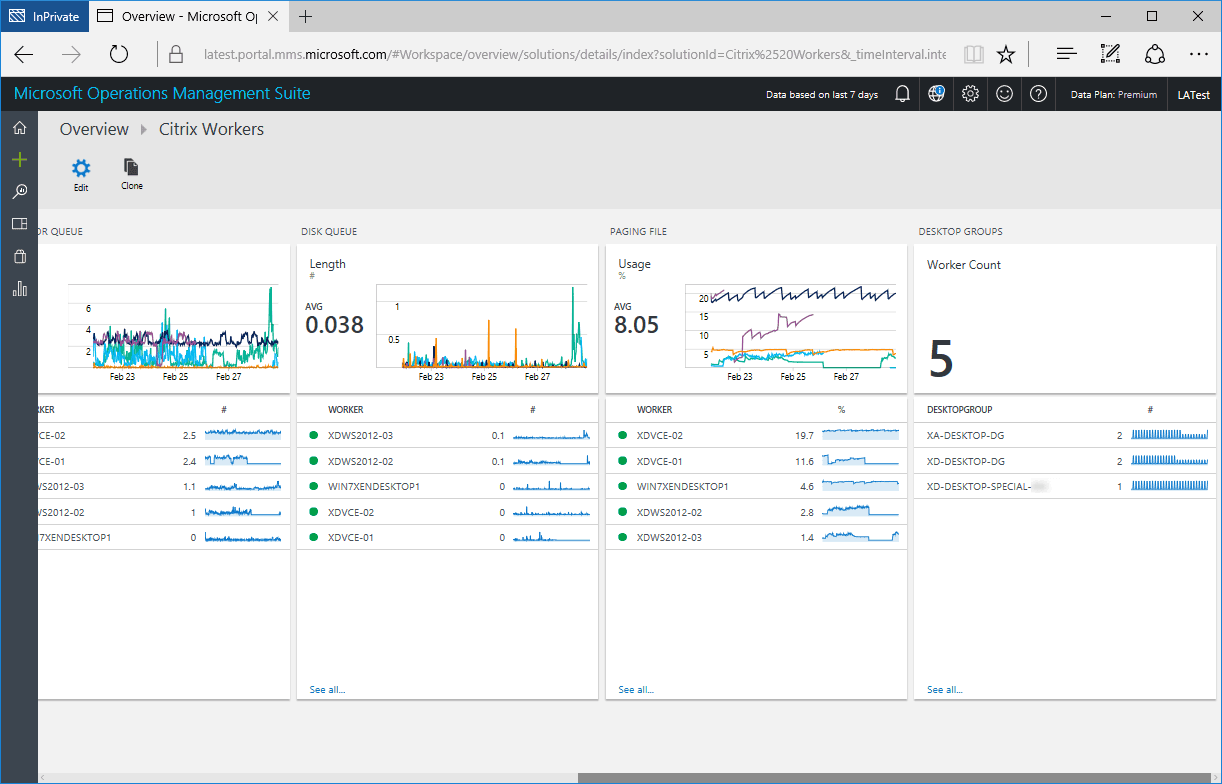Toggle reading view book icon
The image size is (1222, 784).
(973, 55)
